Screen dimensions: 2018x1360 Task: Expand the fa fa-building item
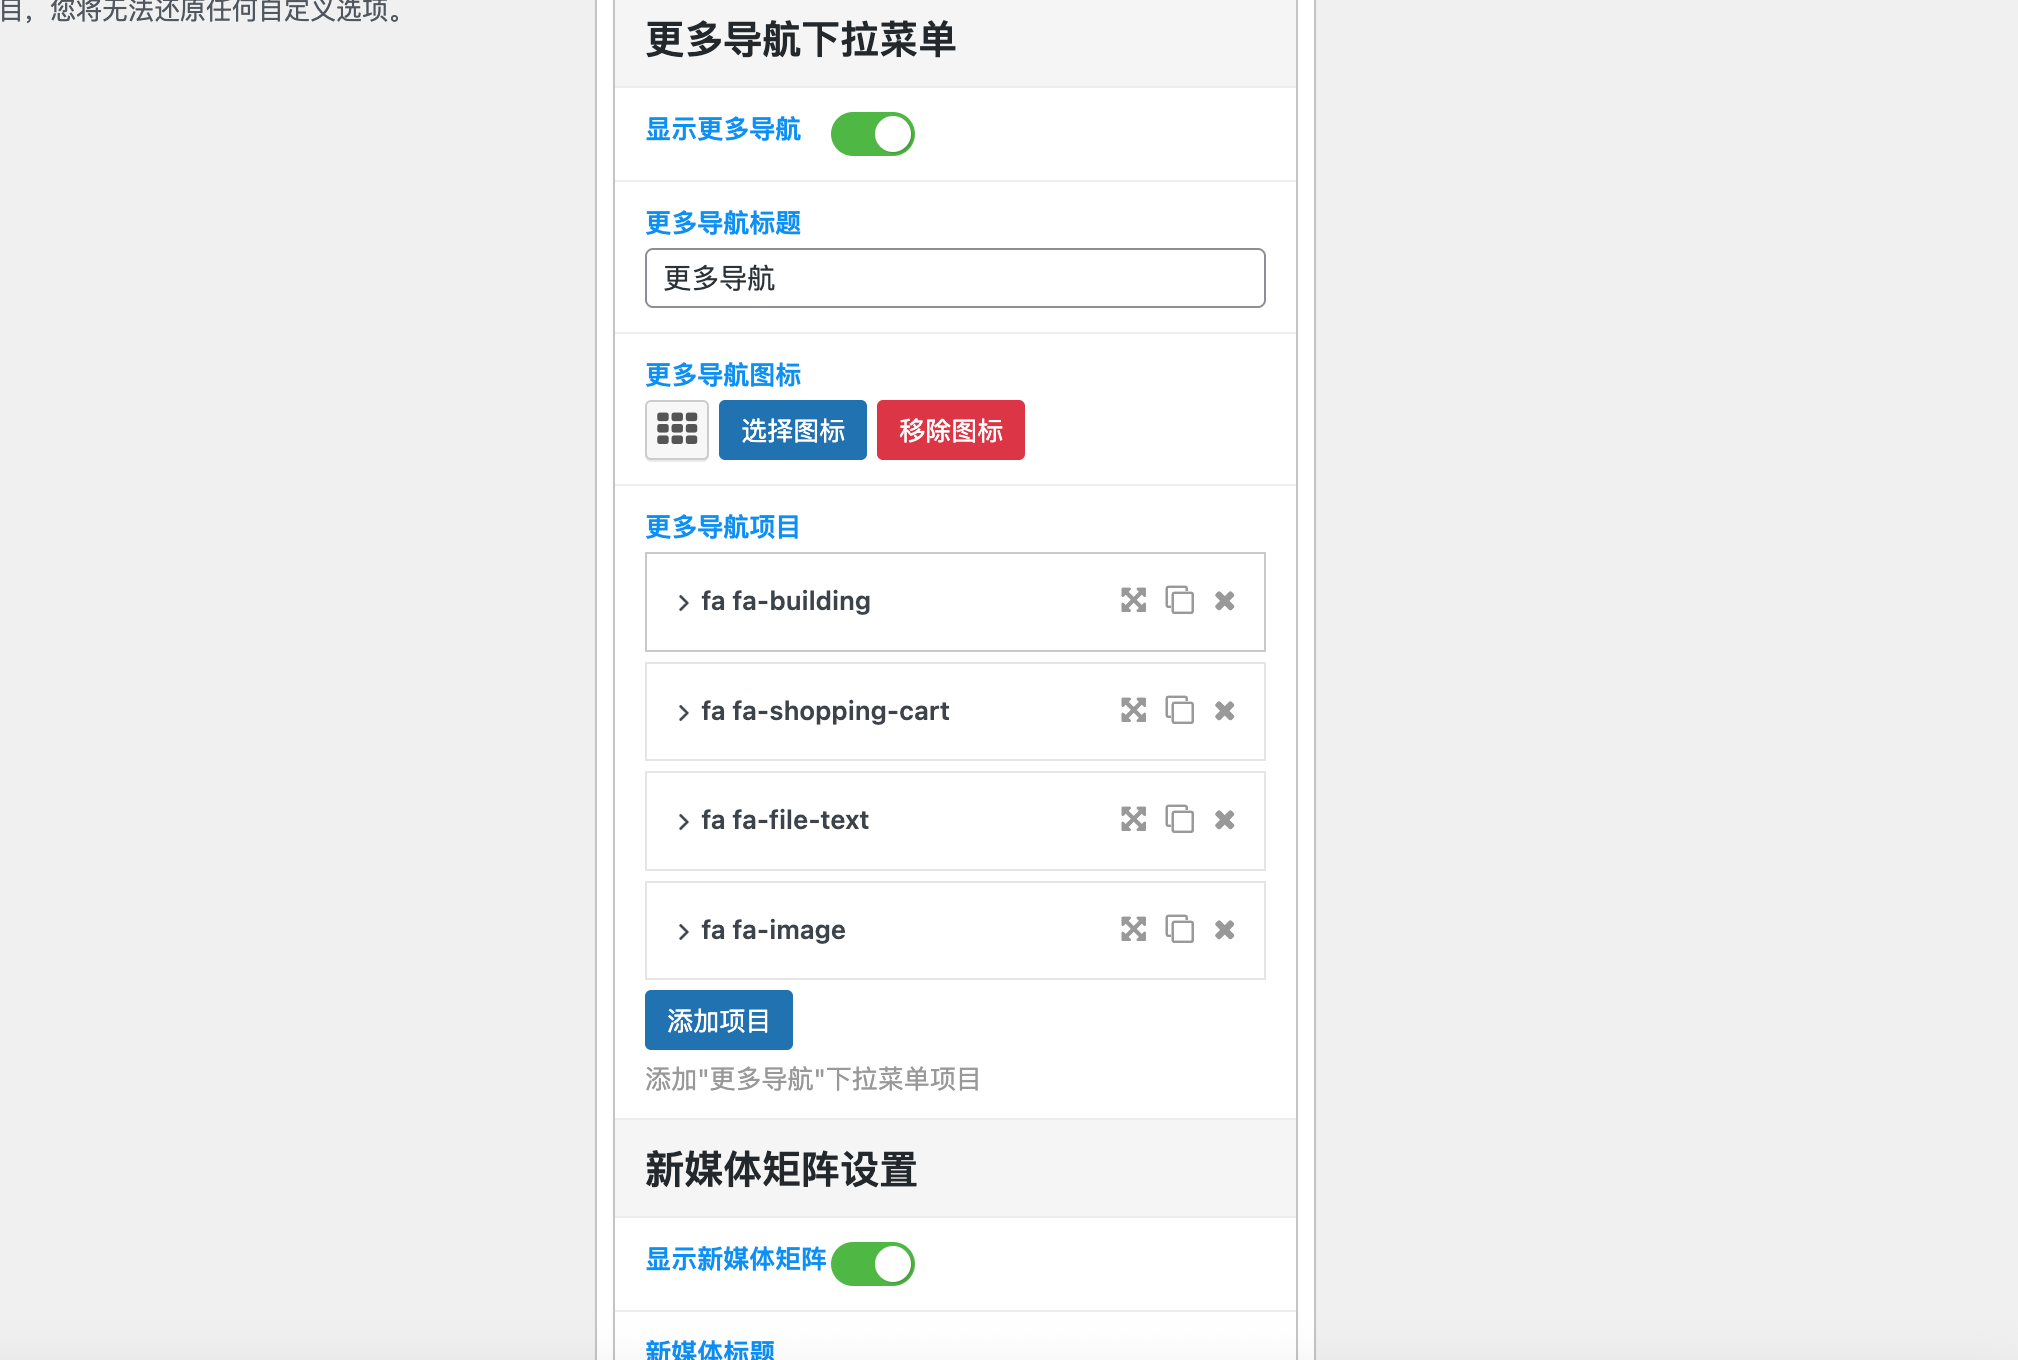click(684, 601)
